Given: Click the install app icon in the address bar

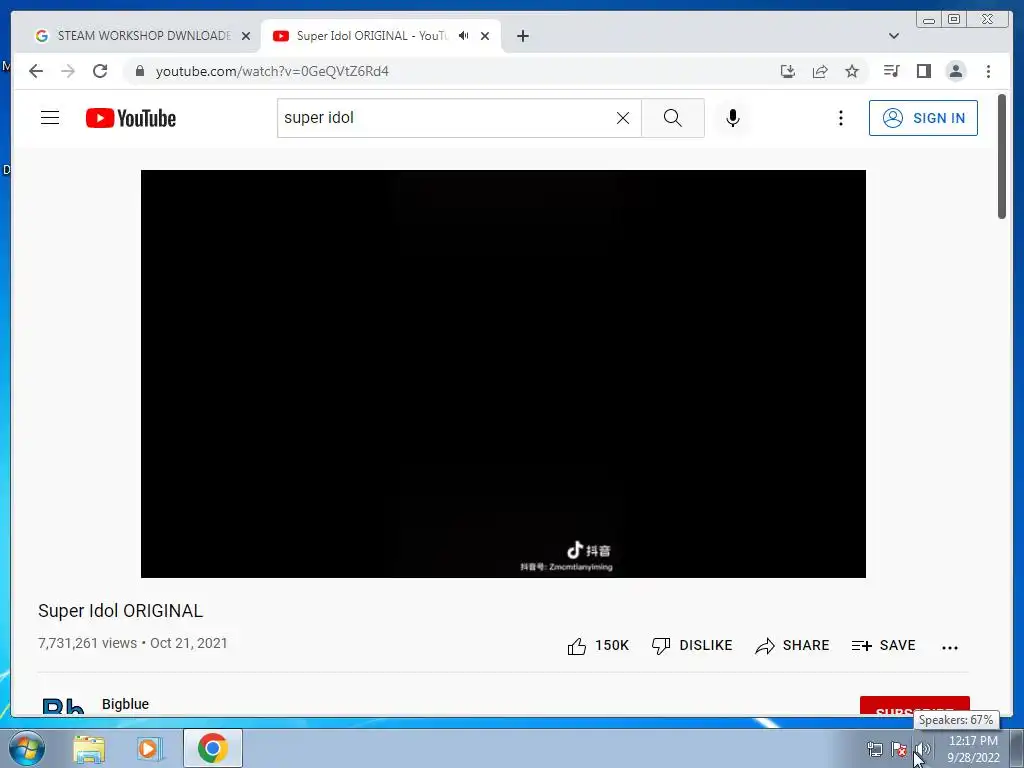Looking at the screenshot, I should (x=788, y=71).
